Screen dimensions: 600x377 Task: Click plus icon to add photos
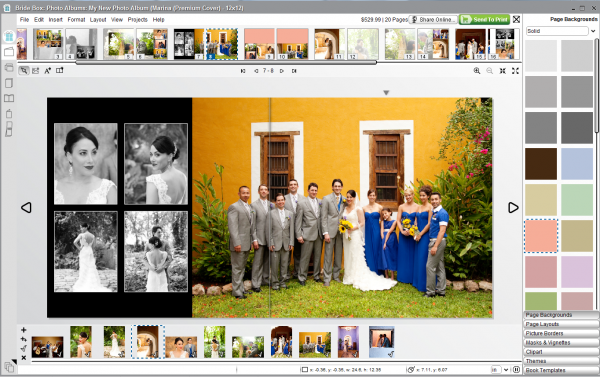click(x=23, y=330)
